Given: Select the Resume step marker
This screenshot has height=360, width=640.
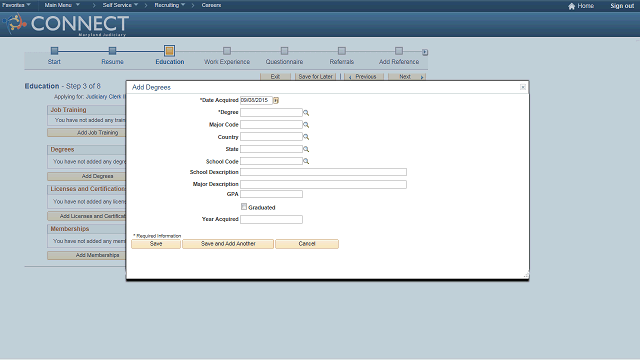Looking at the screenshot, I should (x=112, y=51).
